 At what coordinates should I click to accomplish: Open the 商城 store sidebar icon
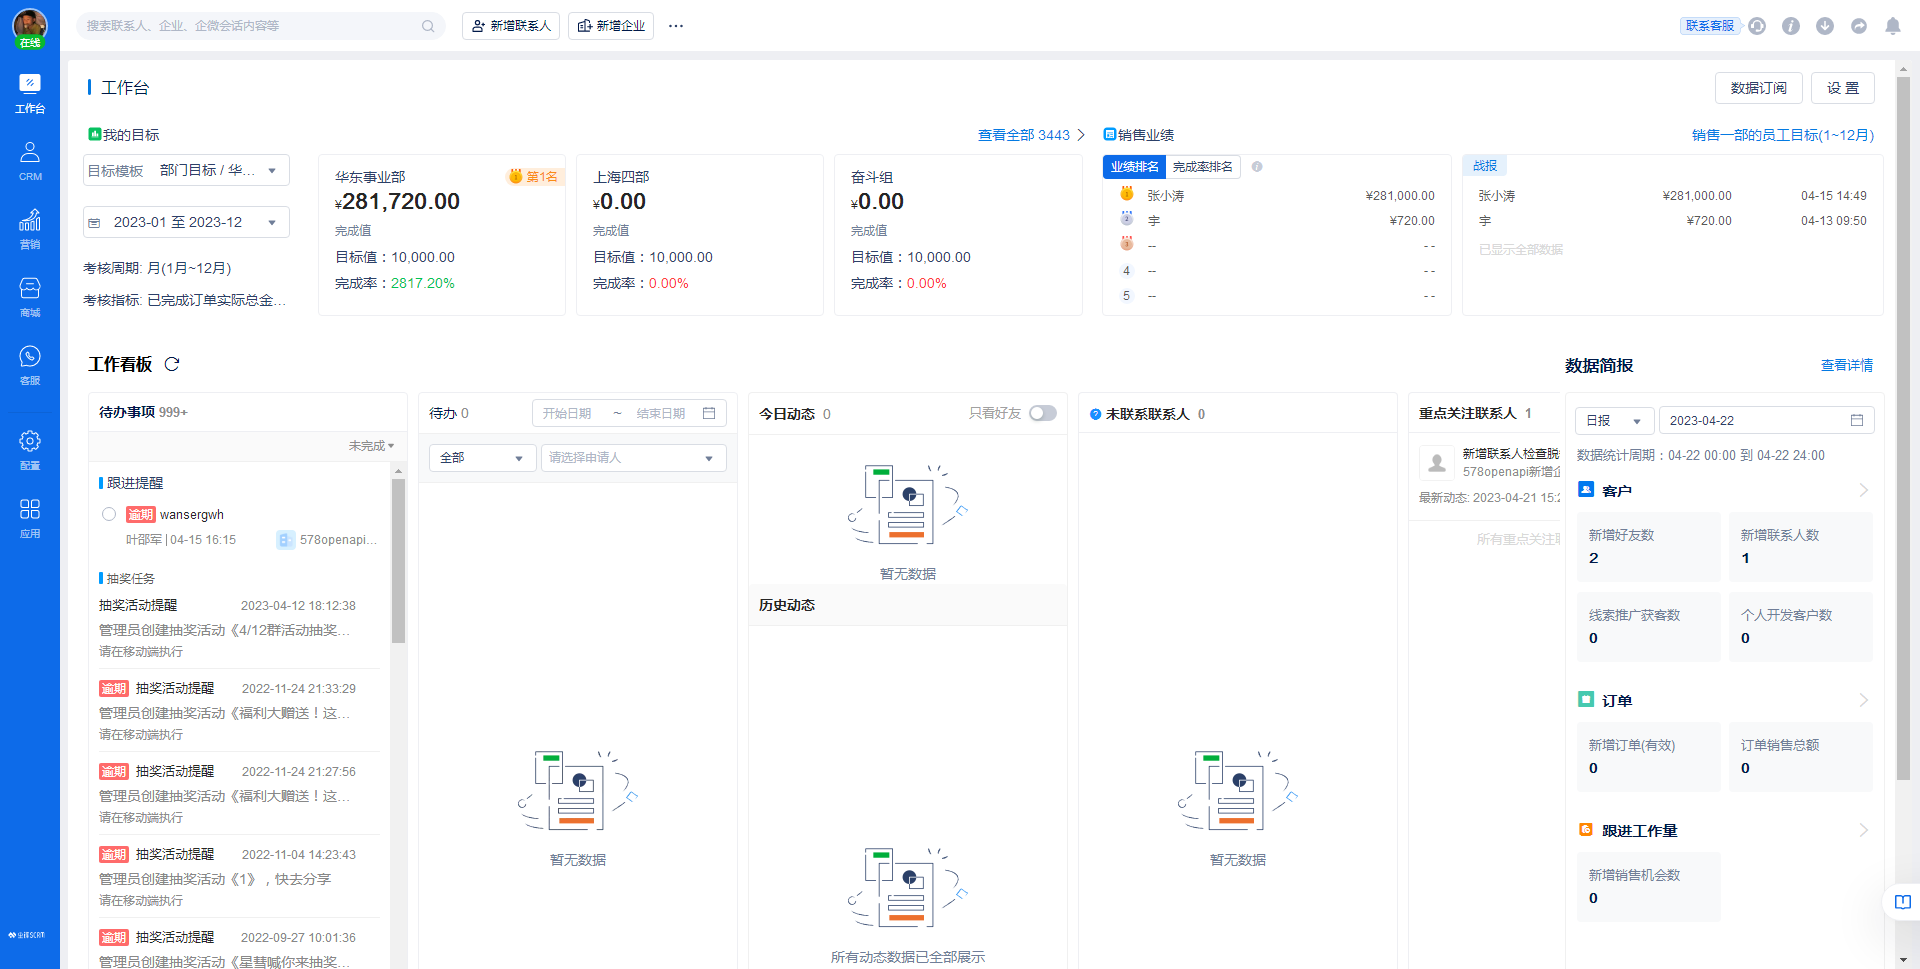coord(30,296)
